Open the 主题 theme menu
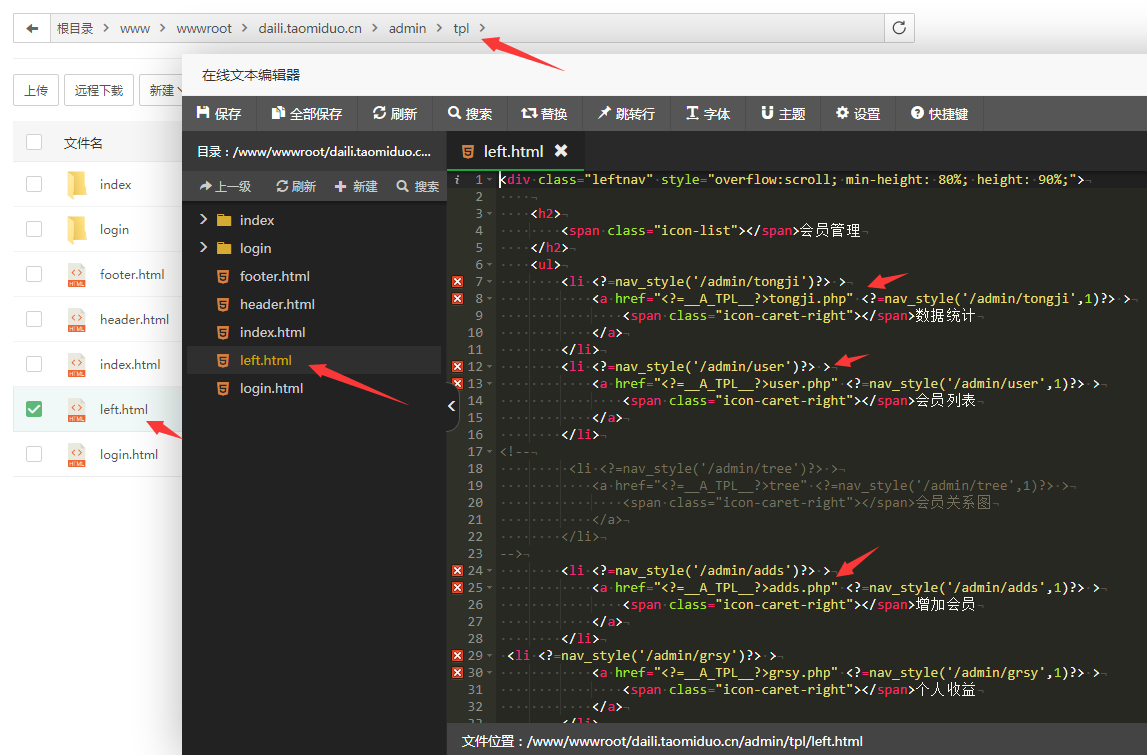This screenshot has width=1147, height=755. click(x=783, y=113)
